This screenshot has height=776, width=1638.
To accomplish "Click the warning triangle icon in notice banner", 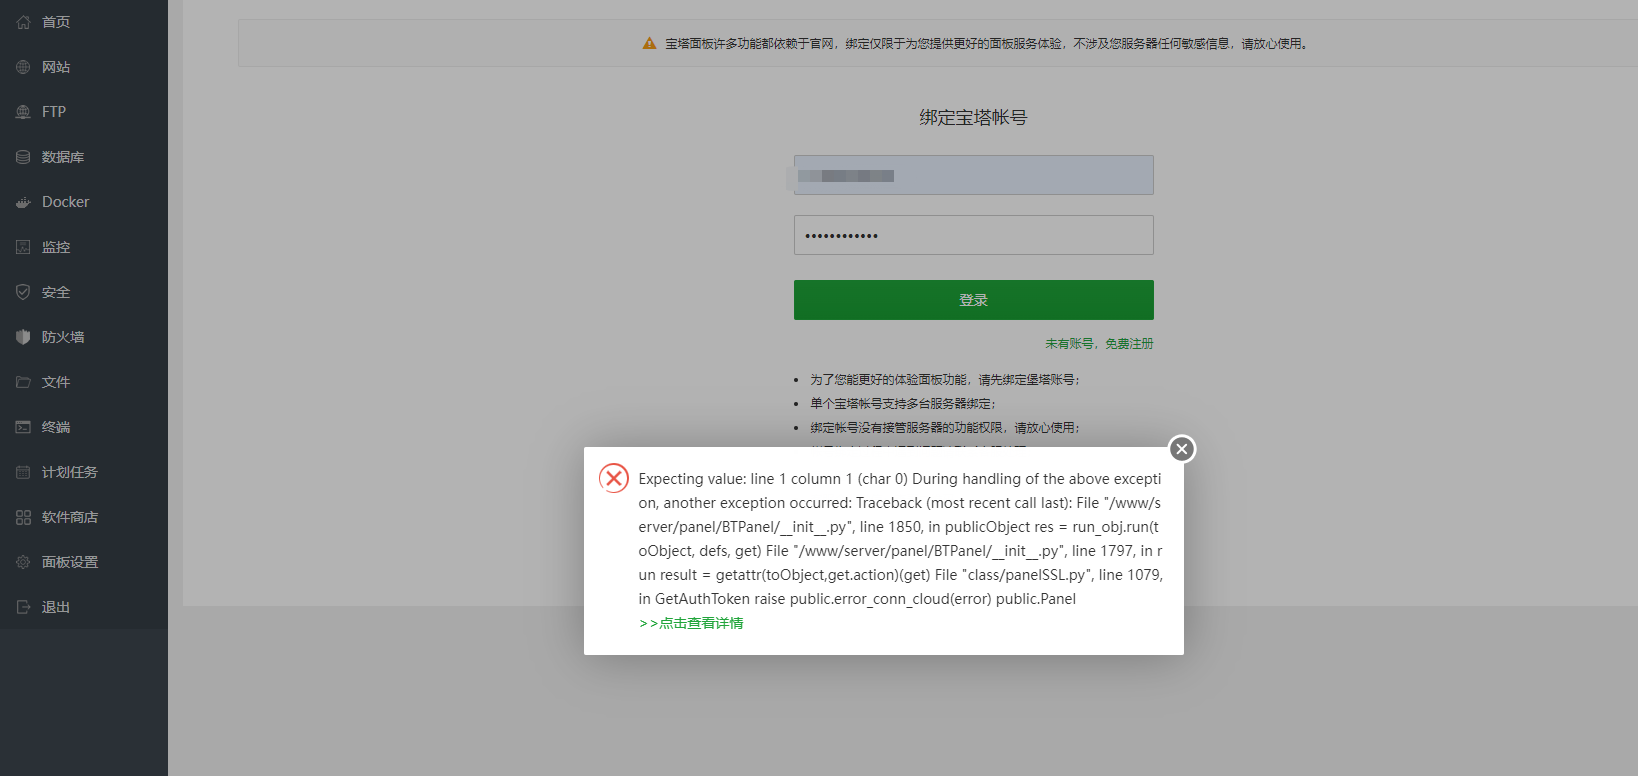I will pos(649,43).
